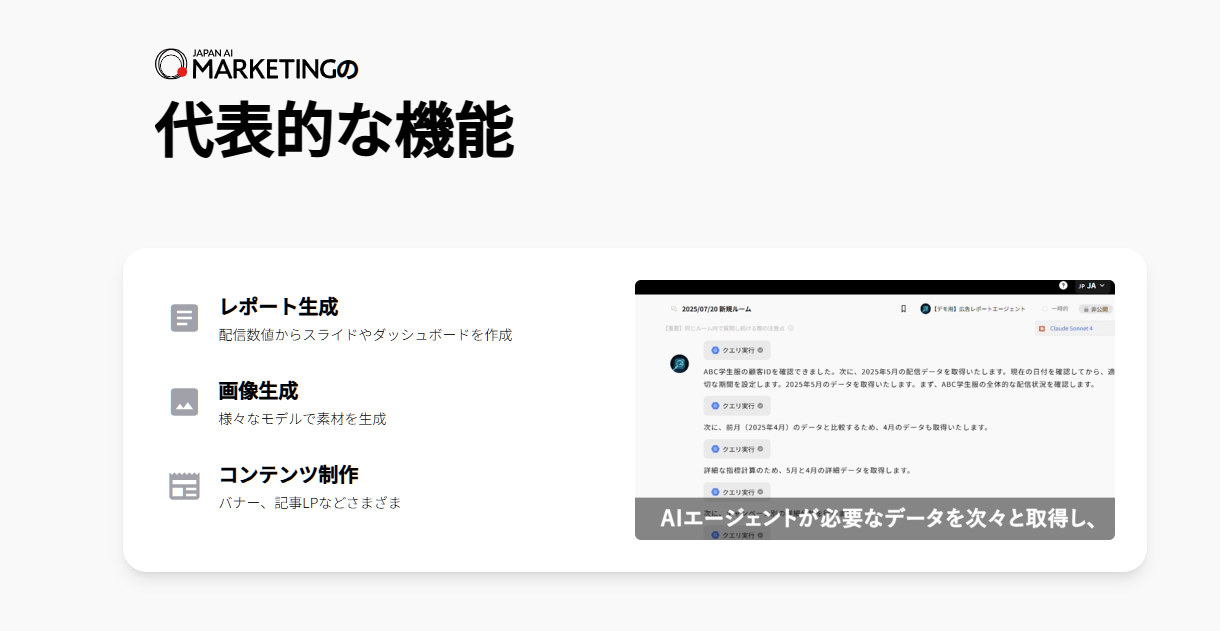
Task: Select the 一時的 option
Action: [x=1057, y=308]
